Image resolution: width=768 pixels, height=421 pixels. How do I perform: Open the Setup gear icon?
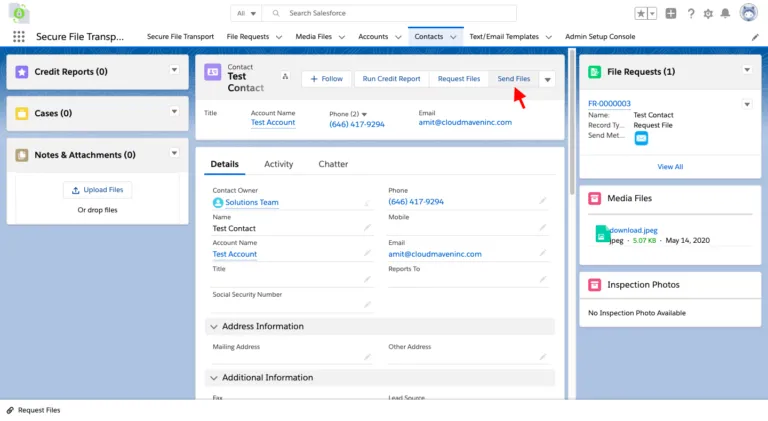708,14
